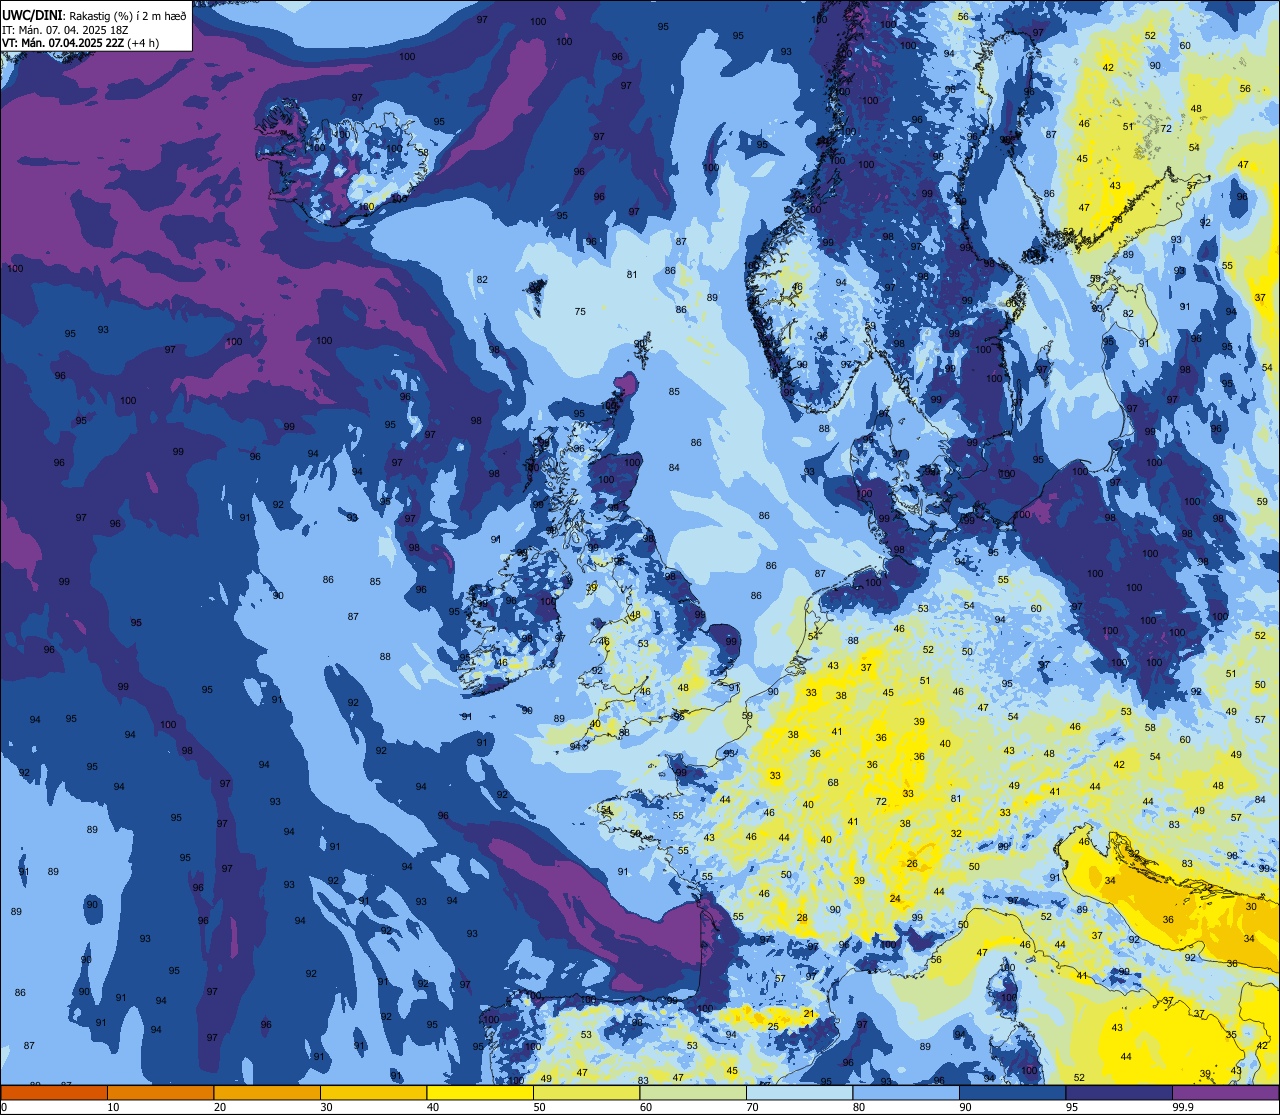Screen dimensions: 1280x1115
Task: Select the legend swatch between 30 and 40
Action: coord(373,1093)
